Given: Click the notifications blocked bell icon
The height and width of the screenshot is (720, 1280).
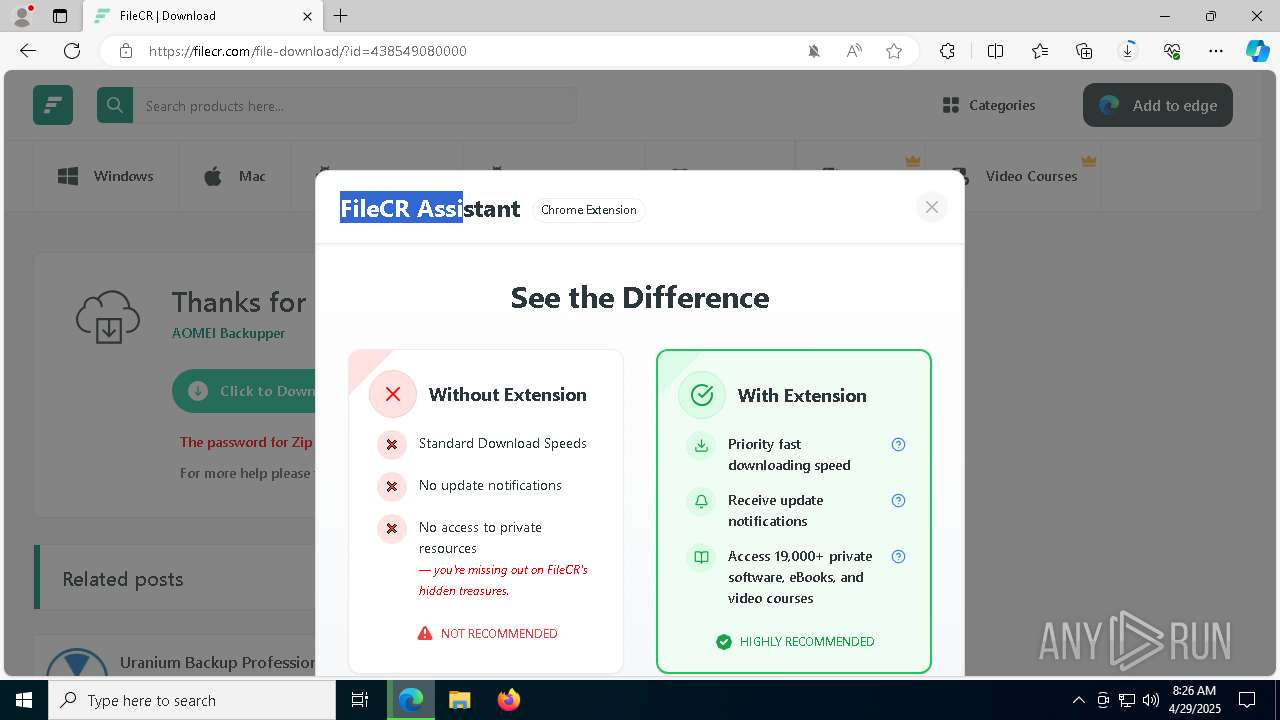Looking at the screenshot, I should (x=814, y=51).
